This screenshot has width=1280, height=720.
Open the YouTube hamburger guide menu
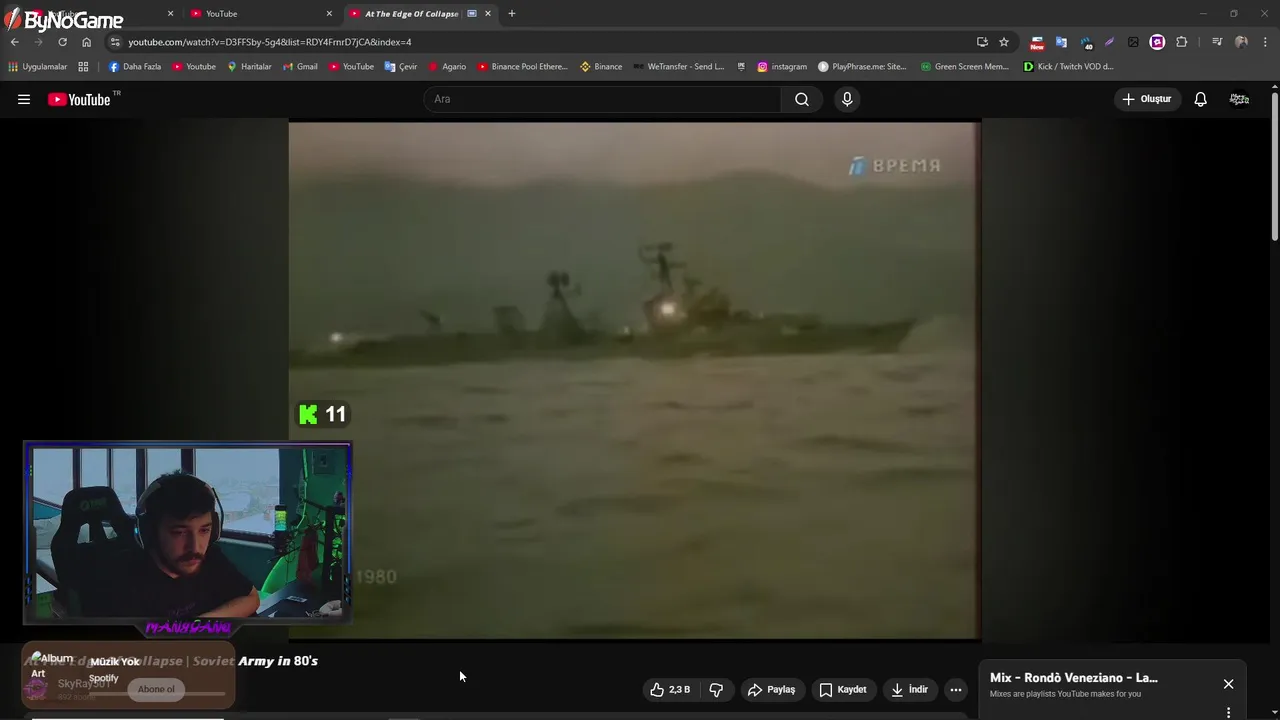24,99
